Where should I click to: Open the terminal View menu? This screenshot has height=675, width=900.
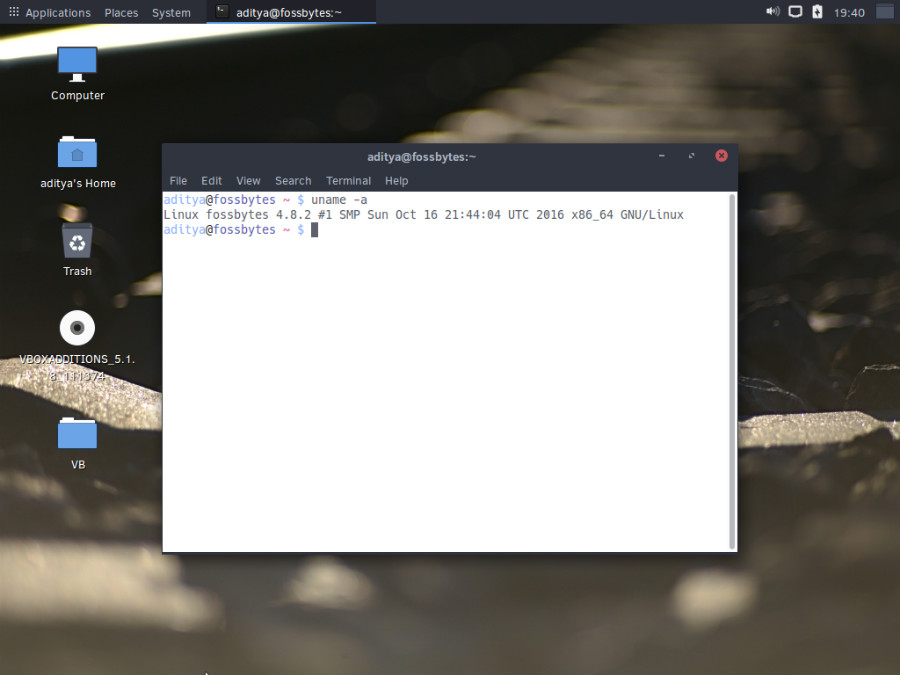(248, 181)
